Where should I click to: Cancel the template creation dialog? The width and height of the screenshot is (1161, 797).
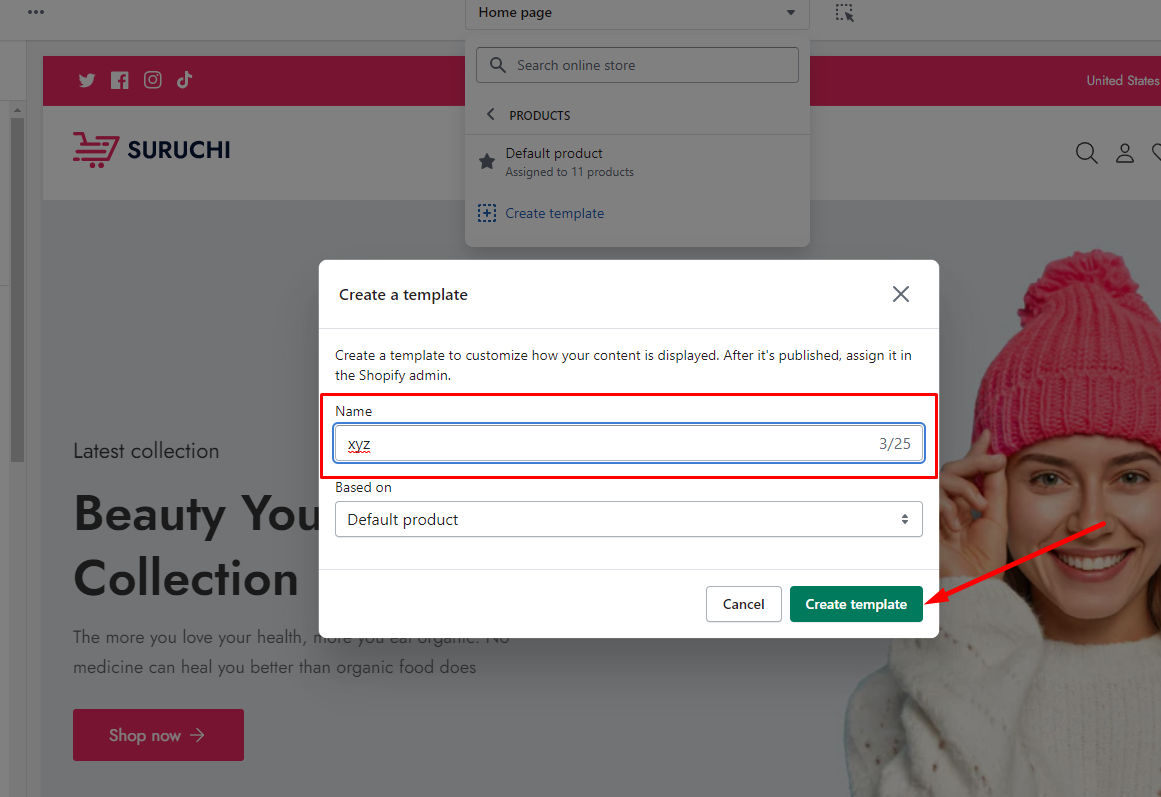[743, 604]
